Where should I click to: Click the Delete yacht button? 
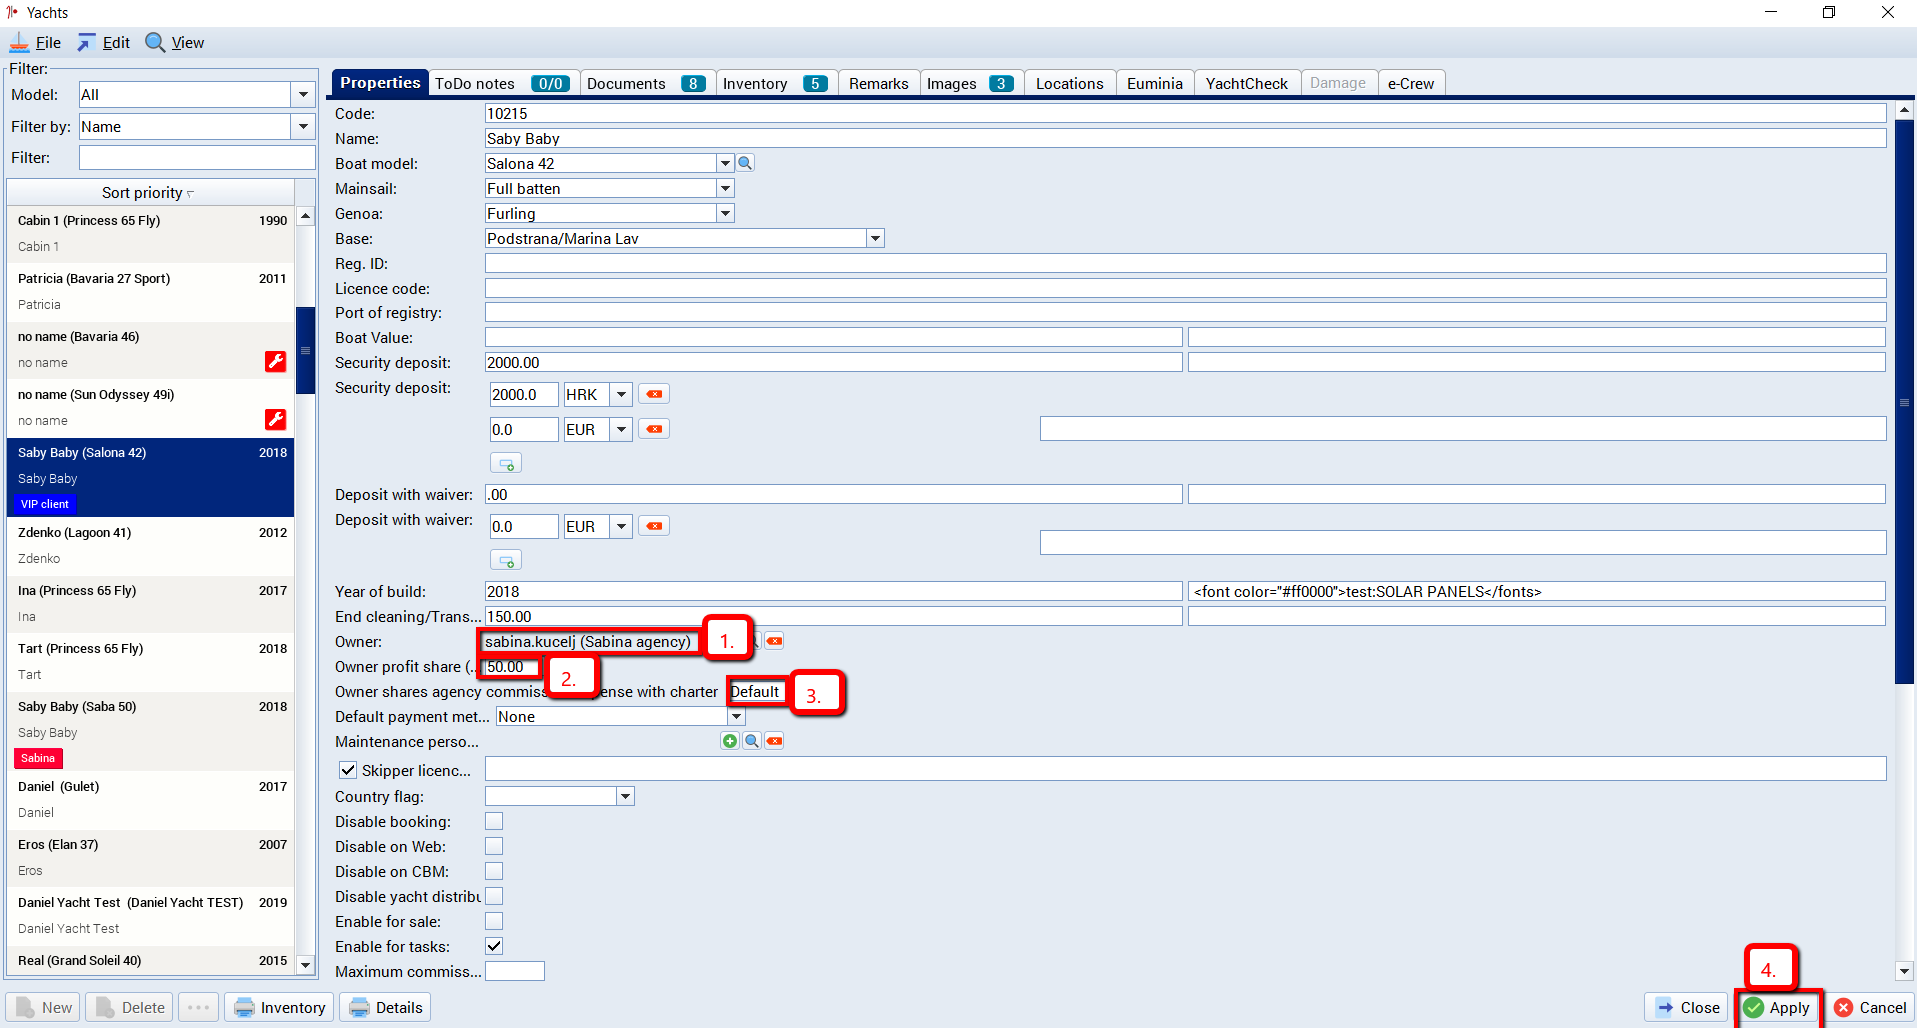coord(130,1007)
